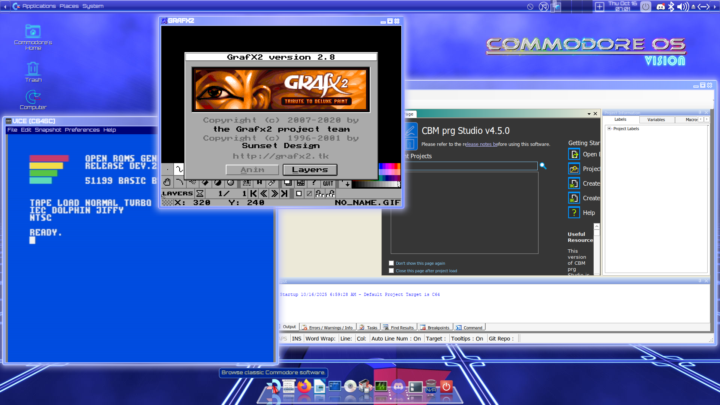This screenshot has width=720, height=405.
Task: Click the Quit button in the GrafX2 toolbar
Action: pyautogui.click(x=328, y=183)
